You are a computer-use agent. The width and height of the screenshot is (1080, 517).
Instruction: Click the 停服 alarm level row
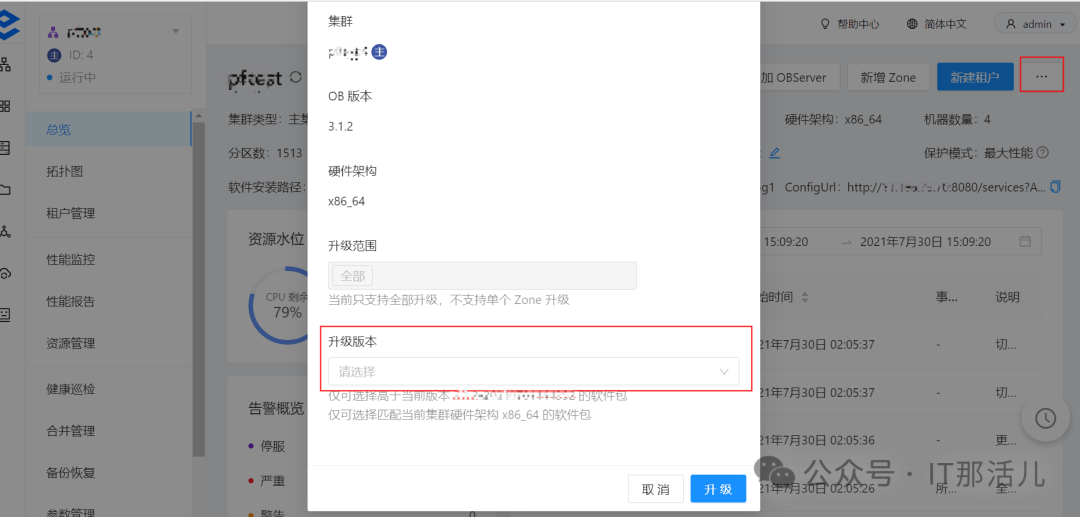[267, 446]
